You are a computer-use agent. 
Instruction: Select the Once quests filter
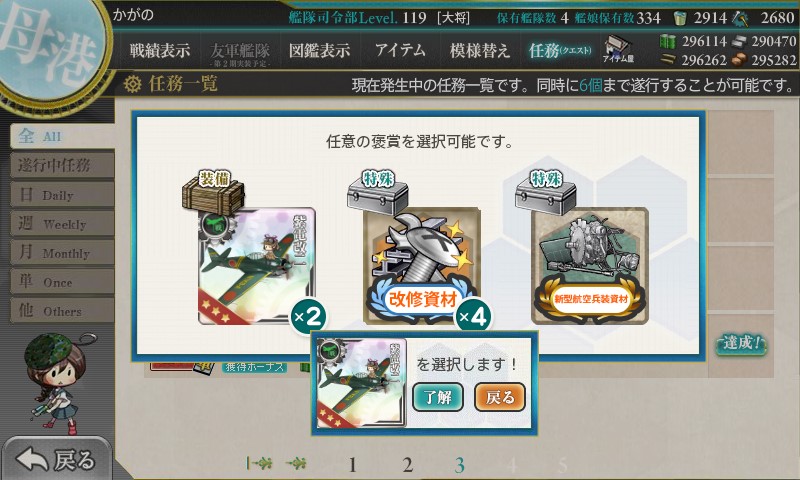(62, 282)
